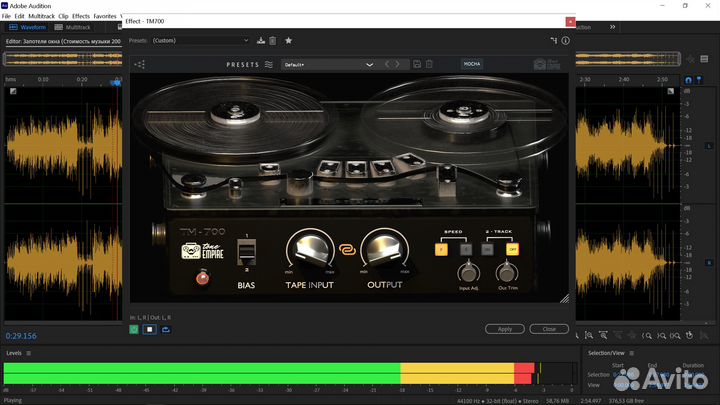Adjust the Input Adj. small knob
Viewport: 720px width, 405px height.
point(468,272)
